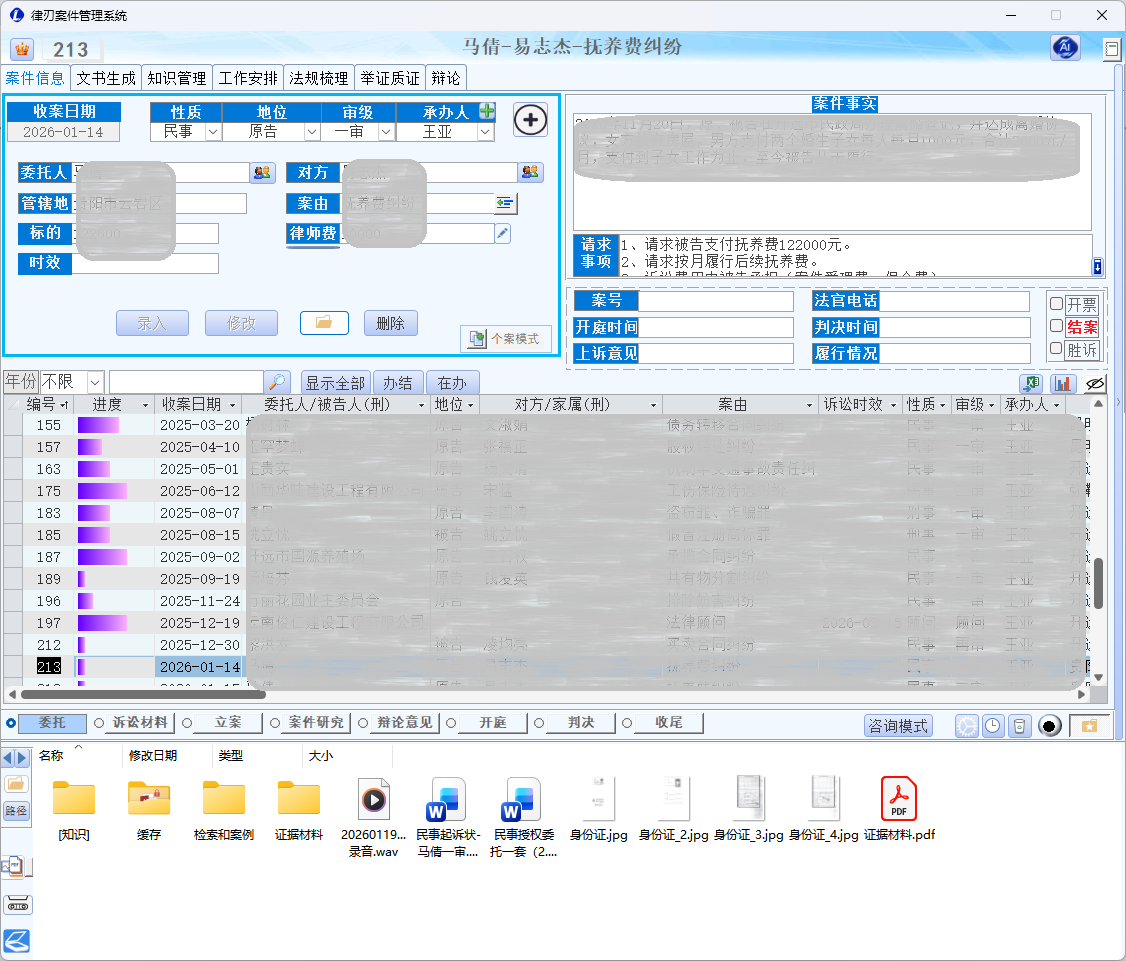Screen dimensions: 1126x961
Task: Expand the 性质 dropdown showing 民事
Action: point(213,132)
